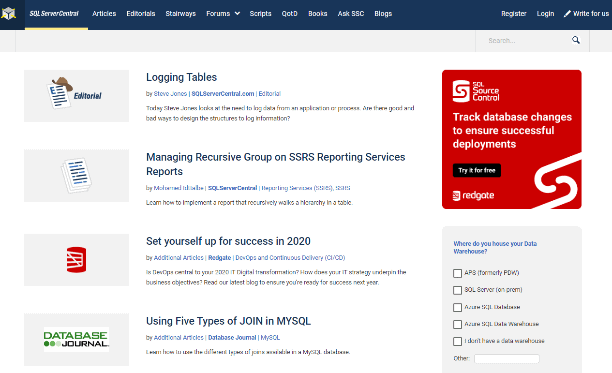612x373 pixels.
Task: Click the pencil icon beside Write for us
Action: [x=567, y=14]
